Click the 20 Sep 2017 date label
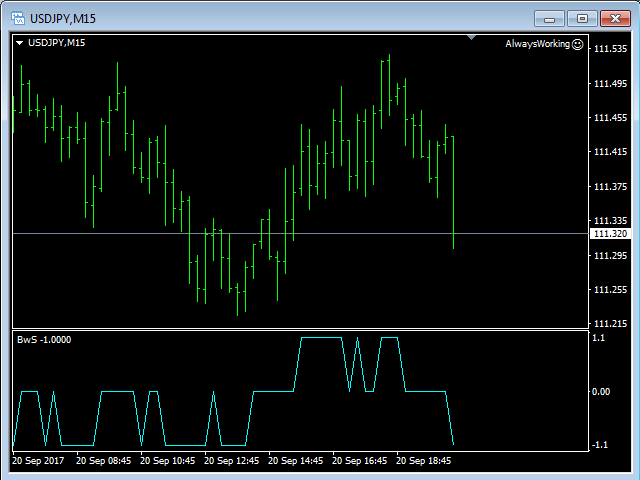Viewport: 640px width, 480px height. 39,461
